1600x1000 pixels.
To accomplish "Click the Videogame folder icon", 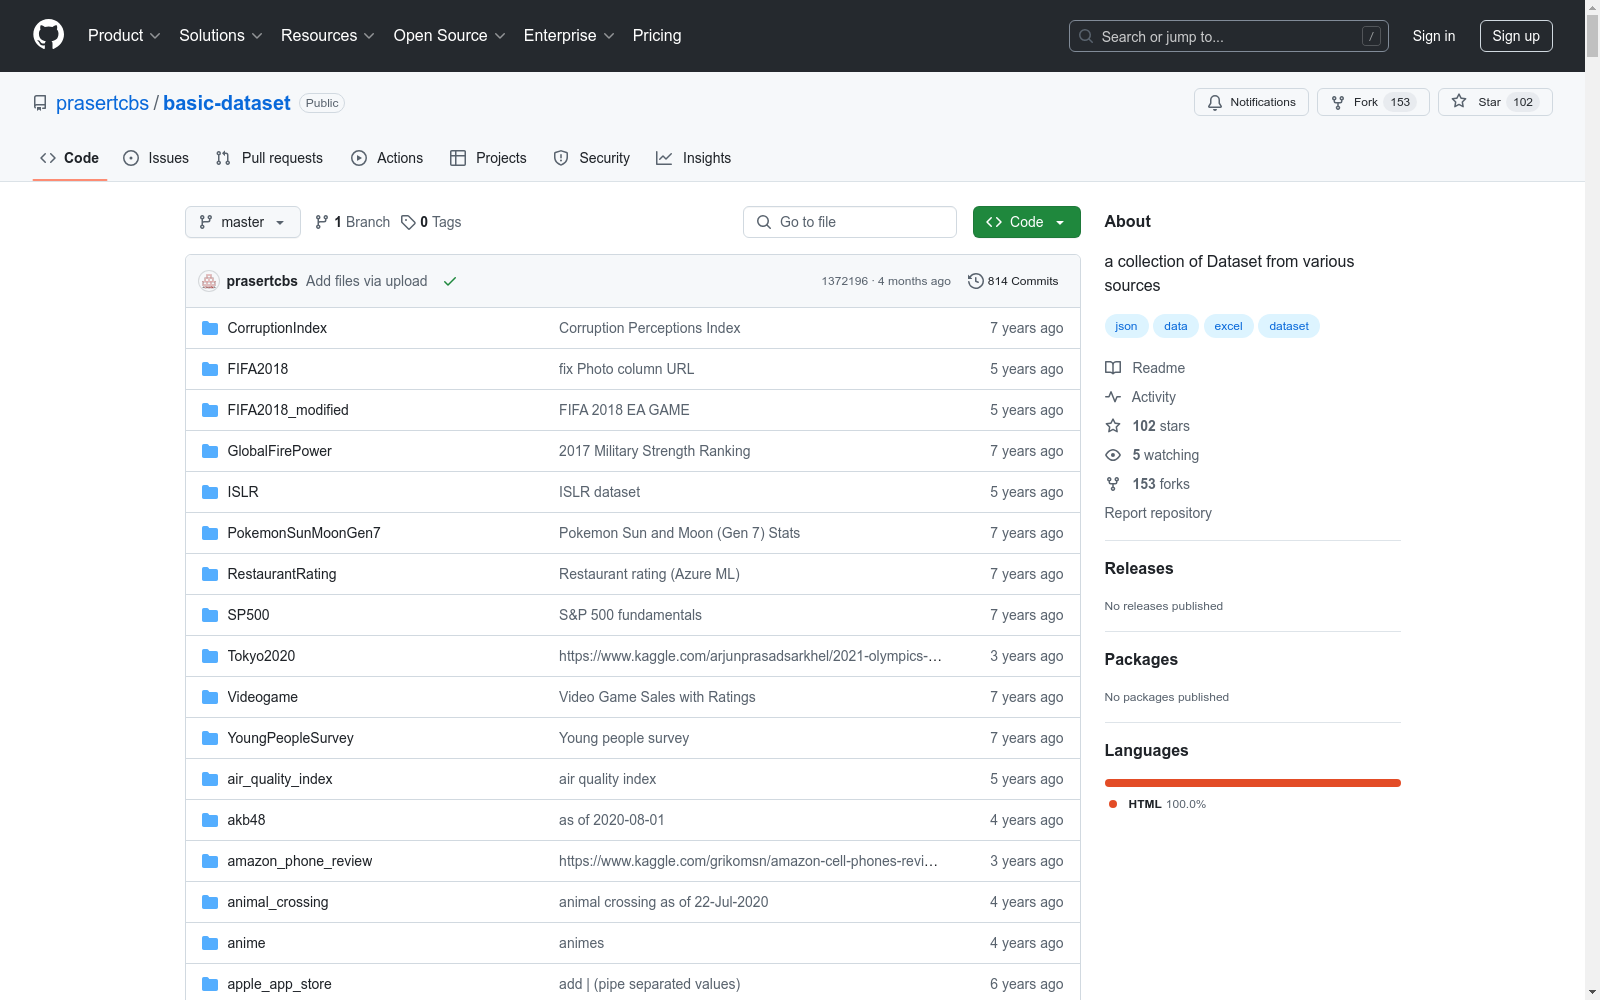I will pyautogui.click(x=210, y=697).
